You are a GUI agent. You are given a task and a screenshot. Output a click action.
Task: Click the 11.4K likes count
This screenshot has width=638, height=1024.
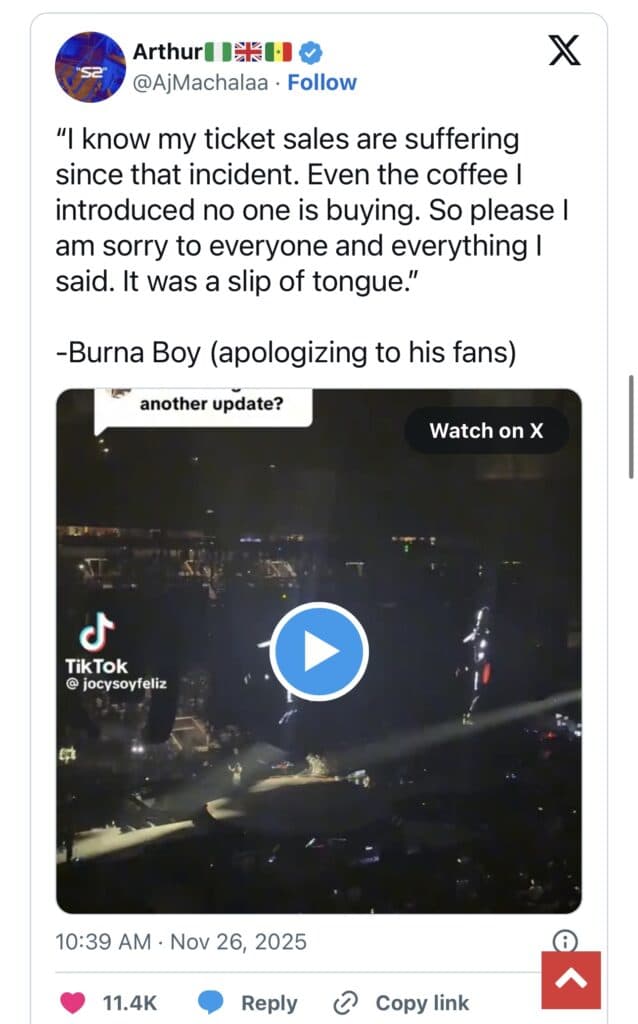pyautogui.click(x=127, y=1003)
